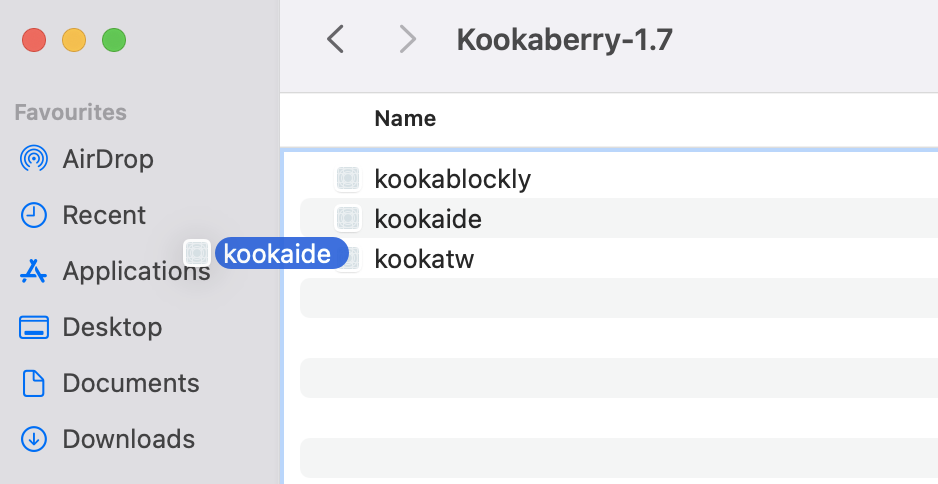
Task: Sort by the Name column header
Action: click(405, 118)
